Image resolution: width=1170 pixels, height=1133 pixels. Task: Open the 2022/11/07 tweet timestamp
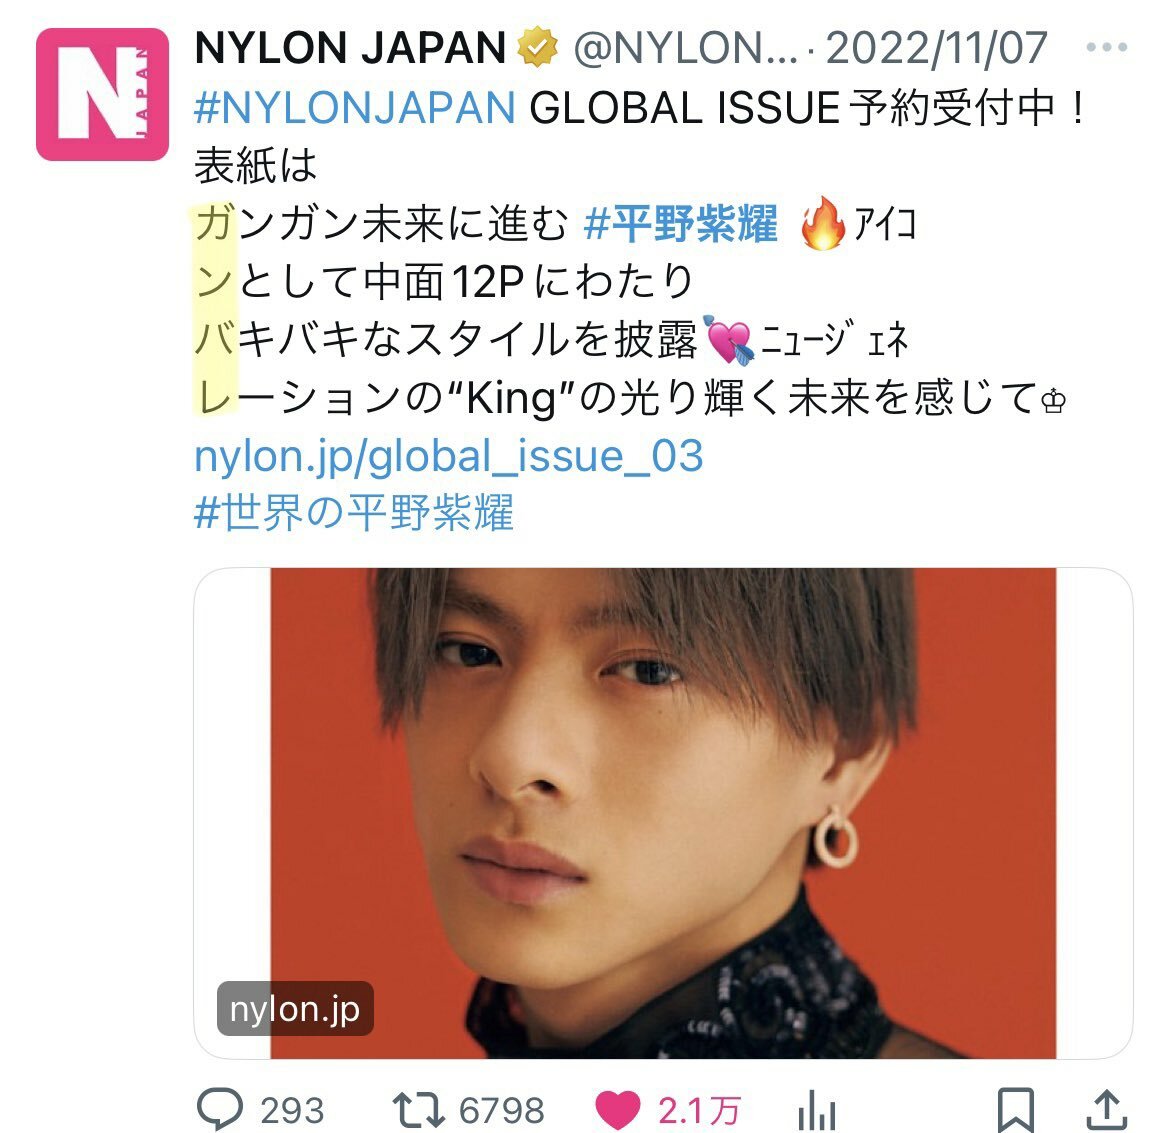point(937,48)
